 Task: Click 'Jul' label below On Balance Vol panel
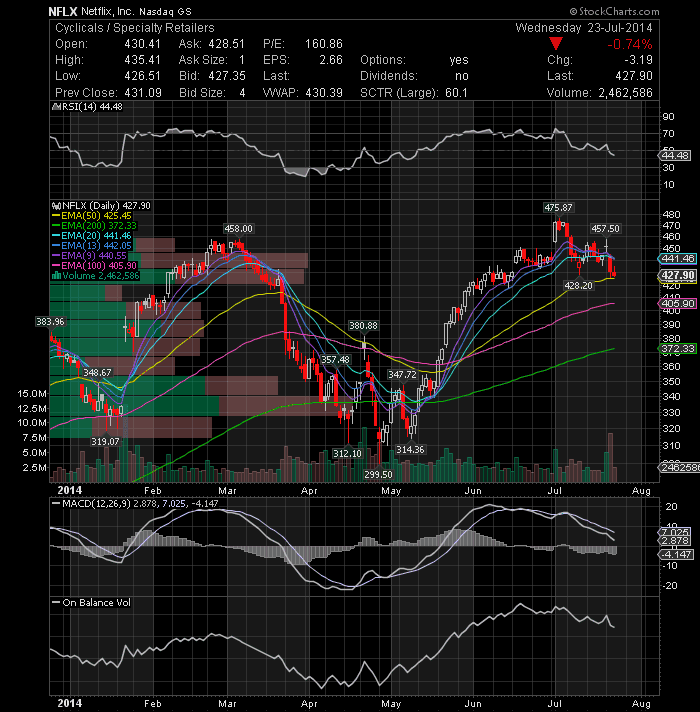pyautogui.click(x=555, y=704)
